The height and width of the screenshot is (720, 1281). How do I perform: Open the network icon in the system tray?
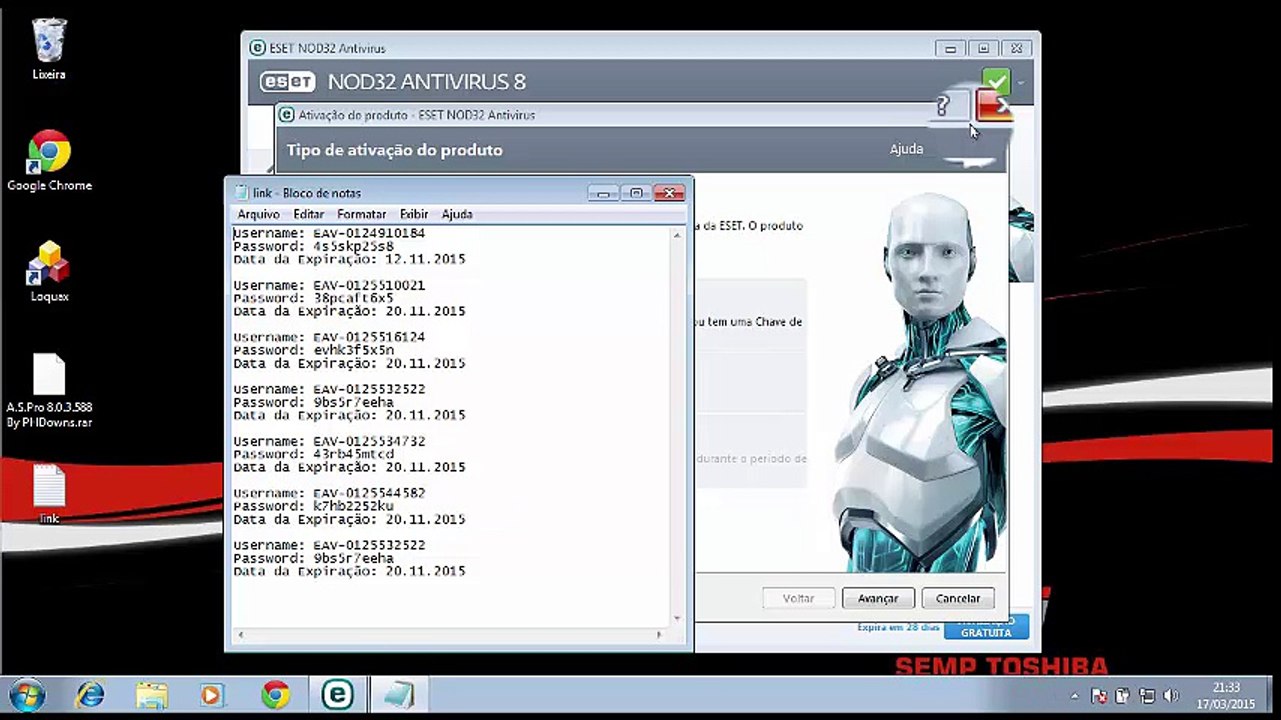tap(1147, 696)
